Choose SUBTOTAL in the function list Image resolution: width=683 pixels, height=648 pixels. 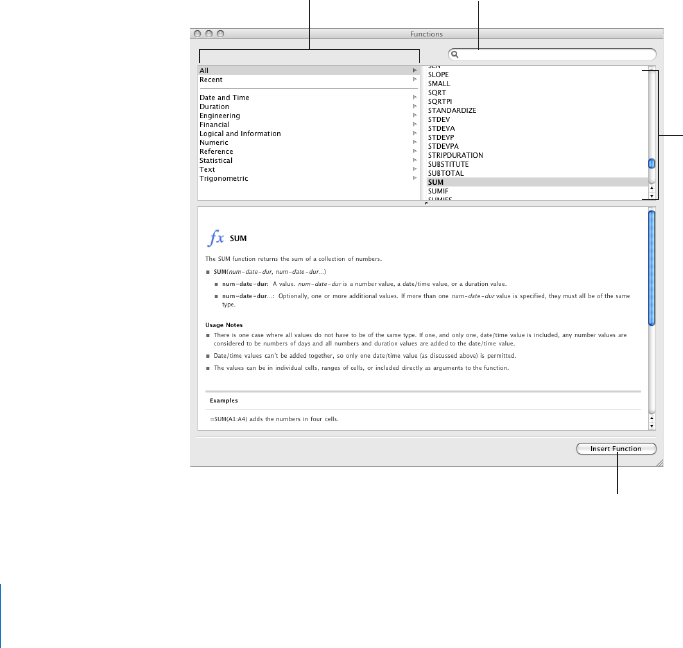click(537, 173)
